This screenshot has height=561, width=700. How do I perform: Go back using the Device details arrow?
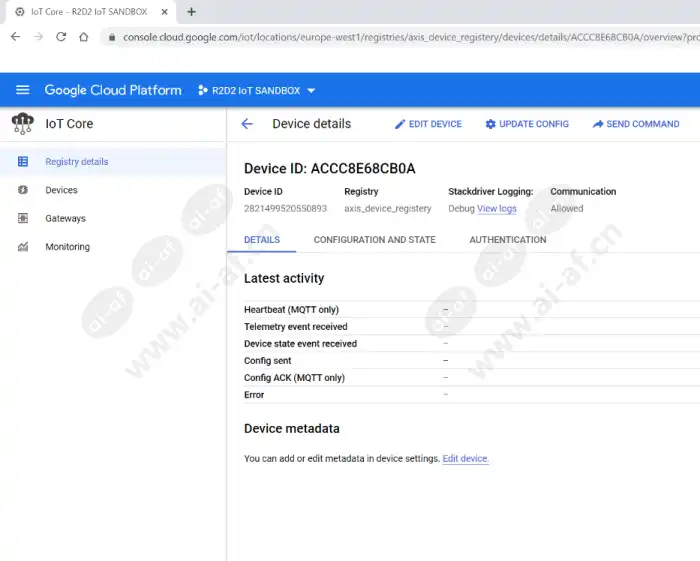[247, 124]
